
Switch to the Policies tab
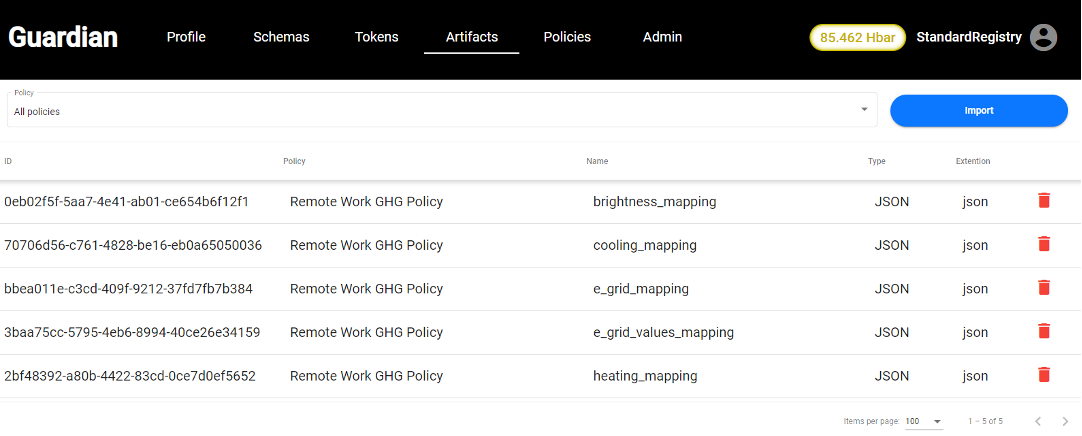pyautogui.click(x=567, y=37)
